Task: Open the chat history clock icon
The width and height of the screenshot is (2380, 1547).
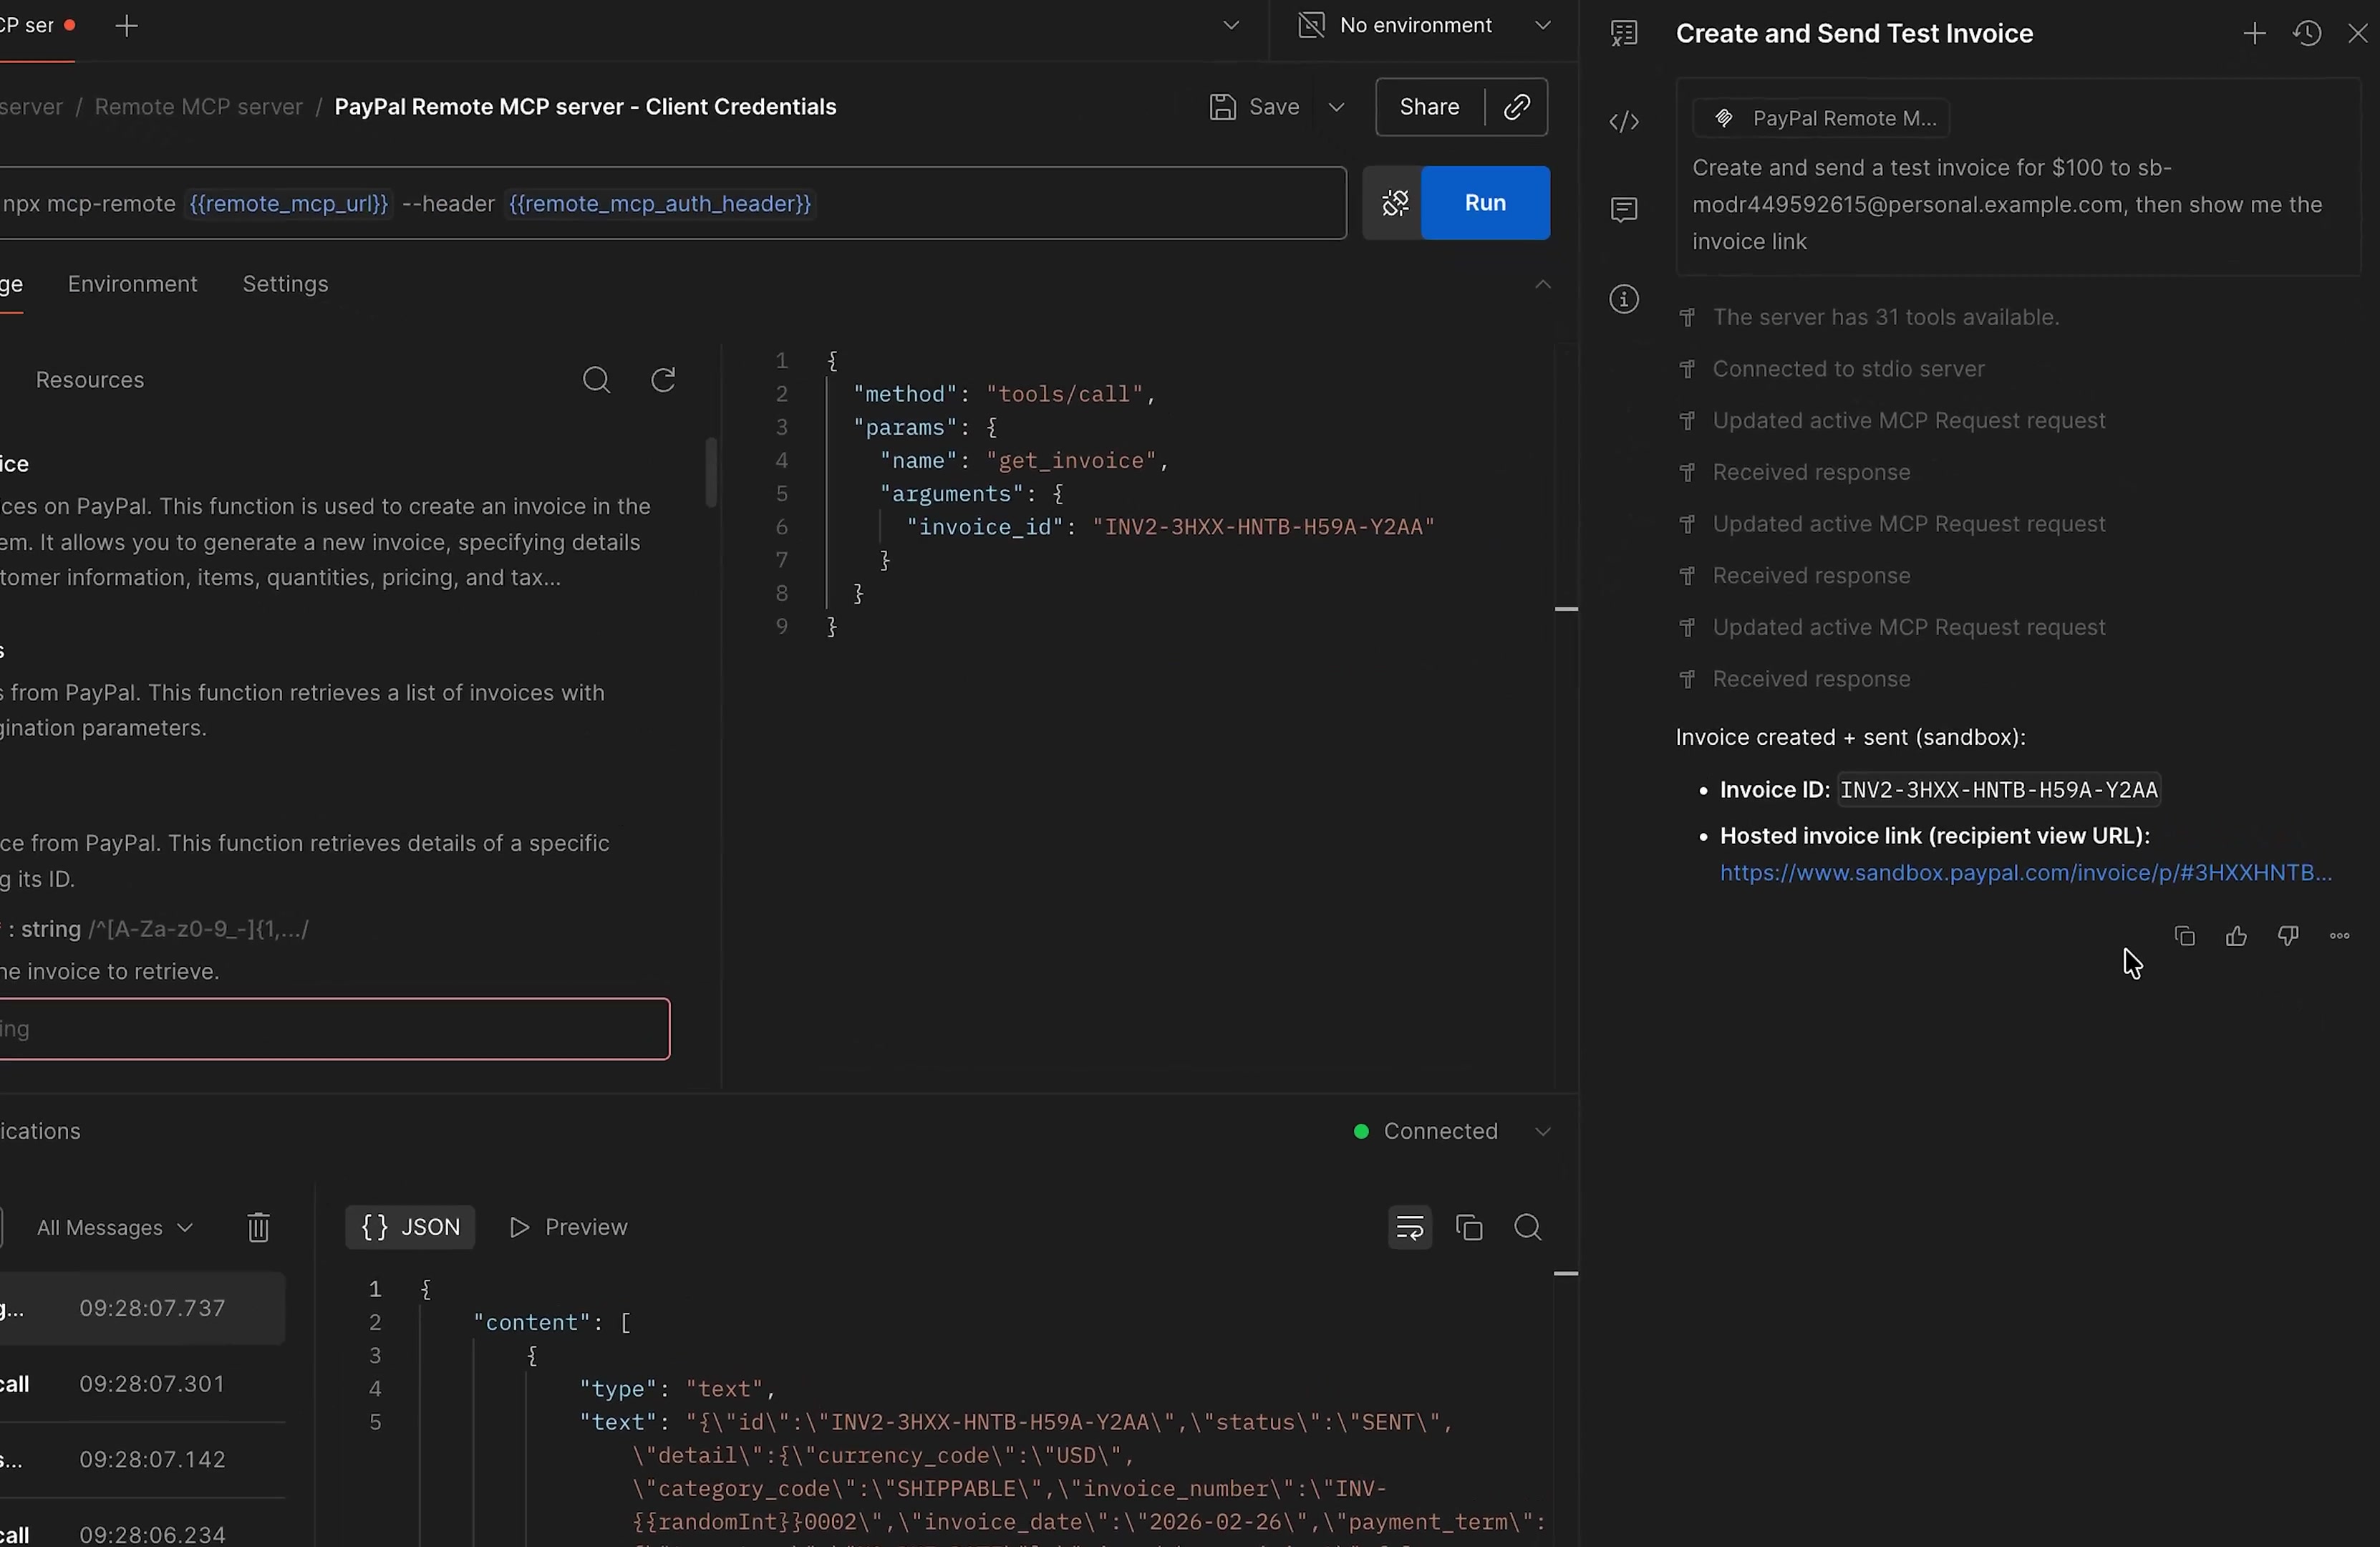Action: tap(2307, 34)
